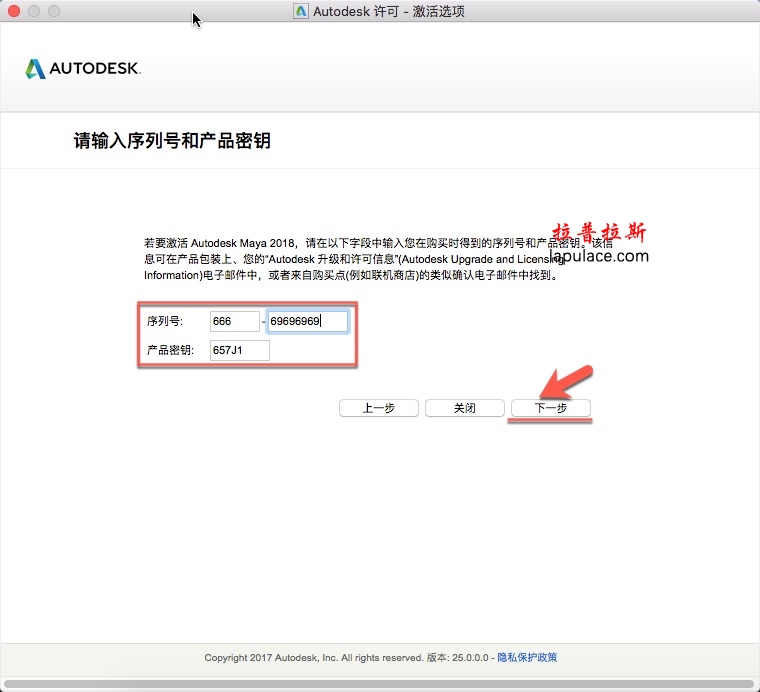Click the 关闭 (Close) button
Image resolution: width=760 pixels, height=692 pixels.
click(465, 408)
